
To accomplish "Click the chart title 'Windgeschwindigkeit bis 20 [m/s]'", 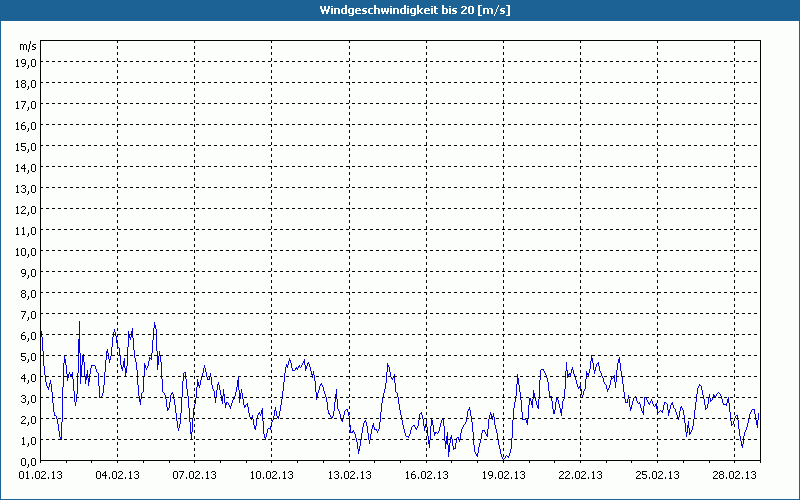I will pyautogui.click(x=415, y=10).
